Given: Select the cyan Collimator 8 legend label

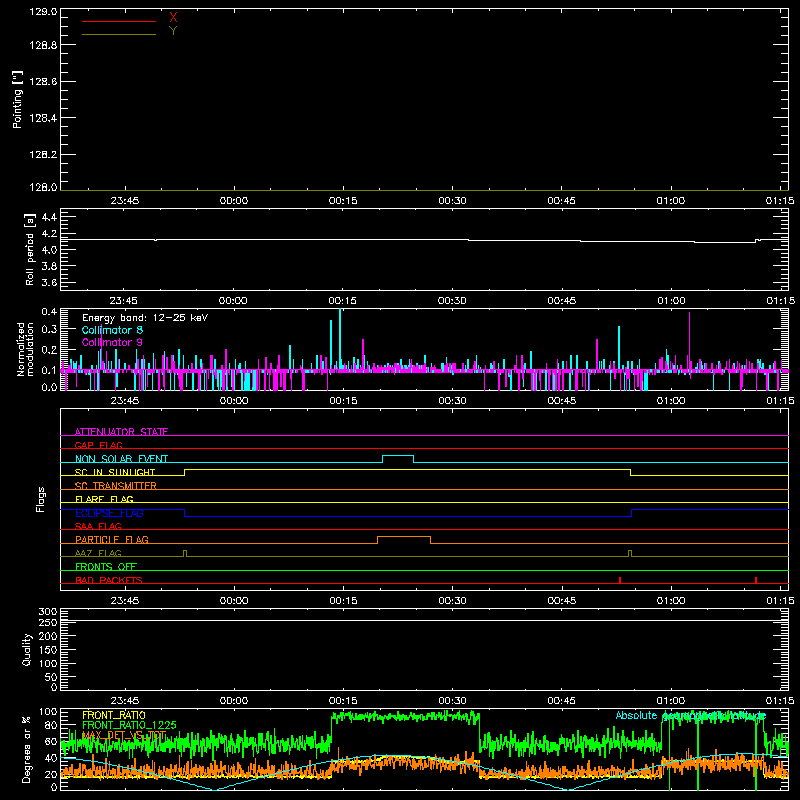Looking at the screenshot, I should coord(112,330).
